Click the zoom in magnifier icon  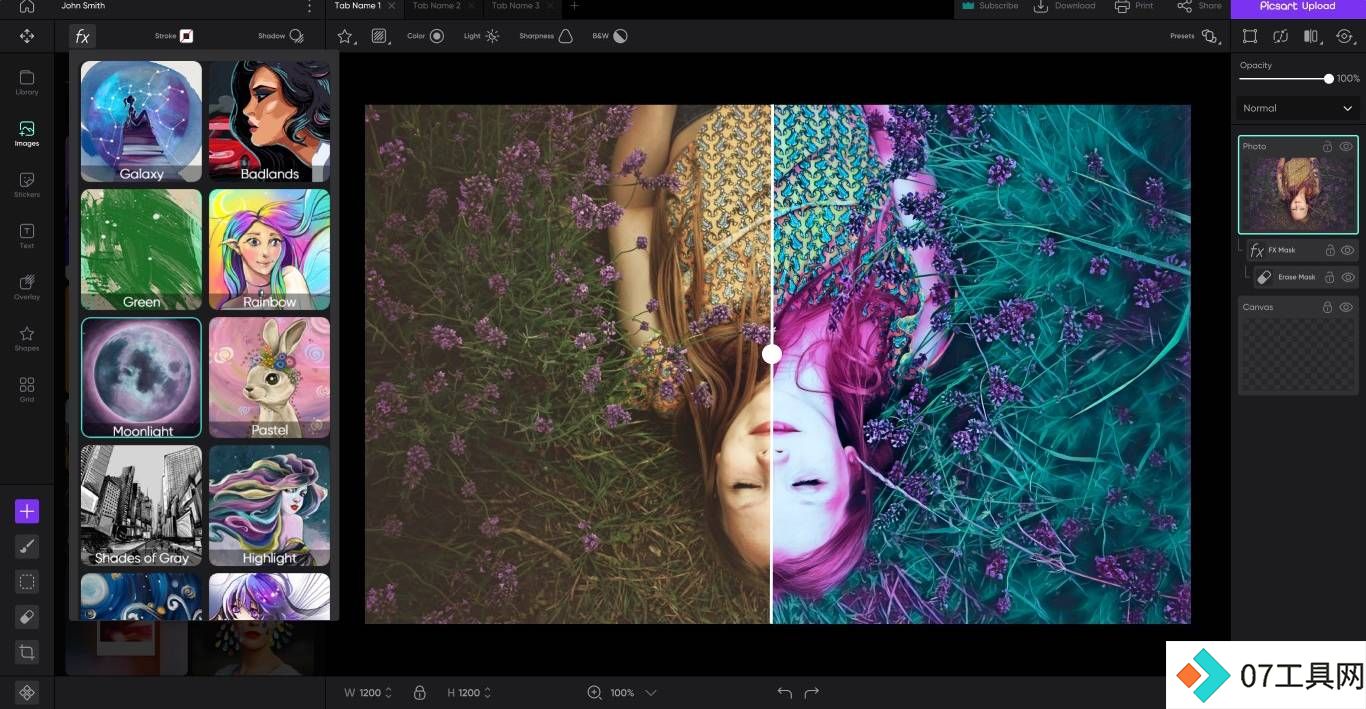[594, 692]
